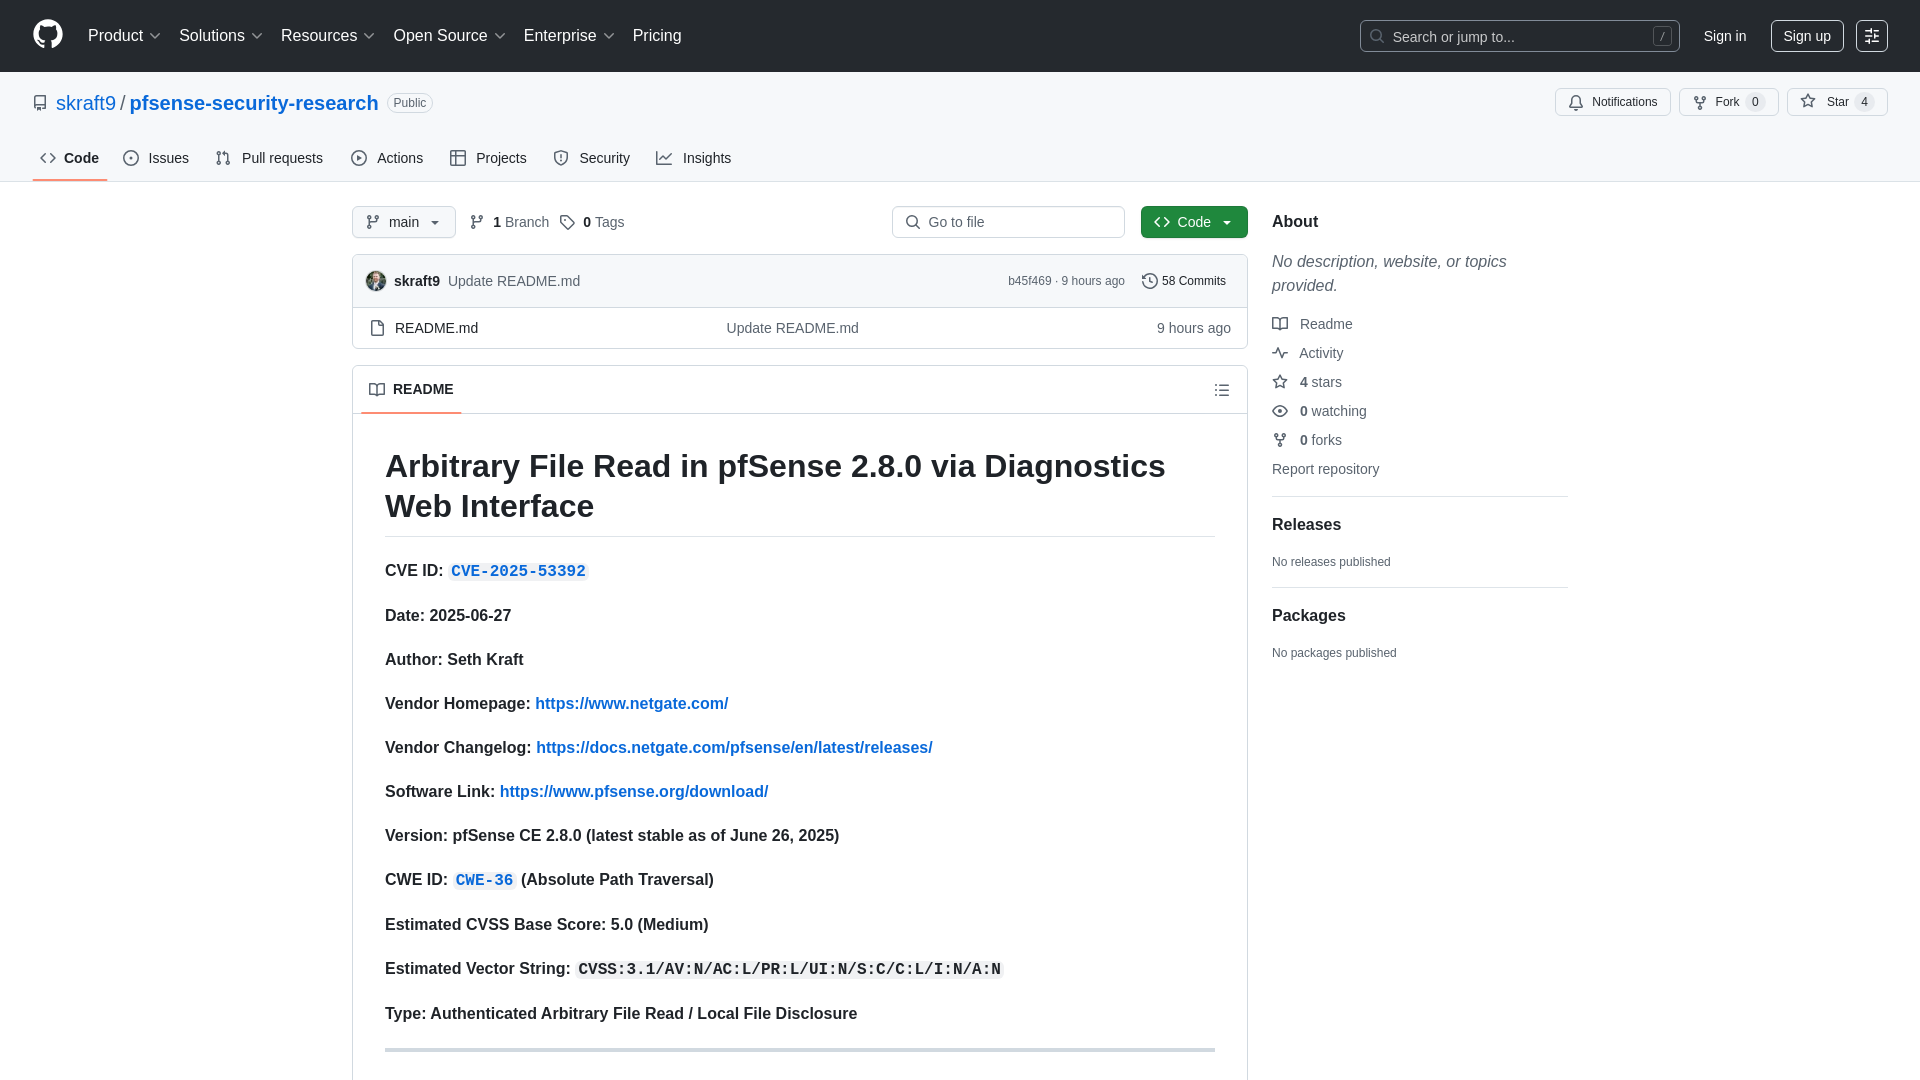Expand the Solutions menu
This screenshot has width=1920, height=1080.
220,36
